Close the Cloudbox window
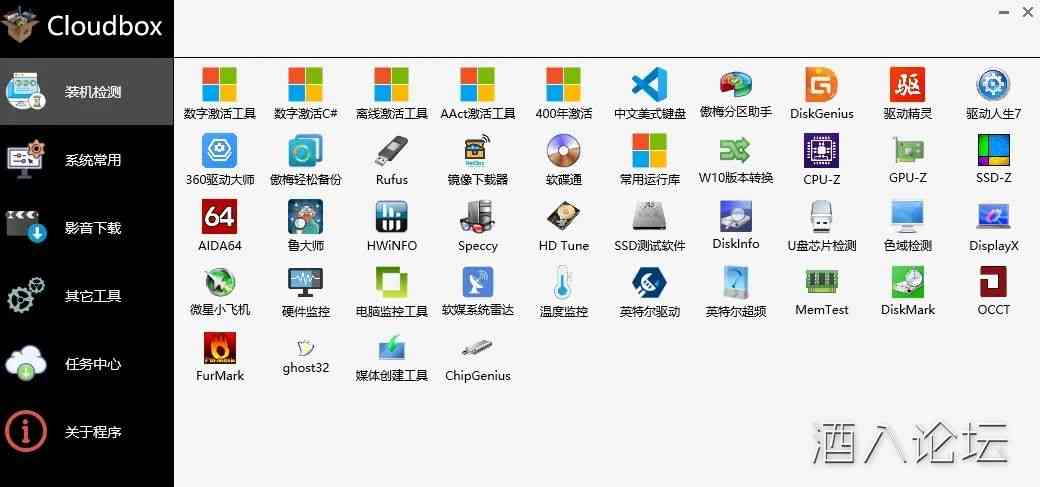Image resolution: width=1040 pixels, height=487 pixels. click(x=1026, y=13)
